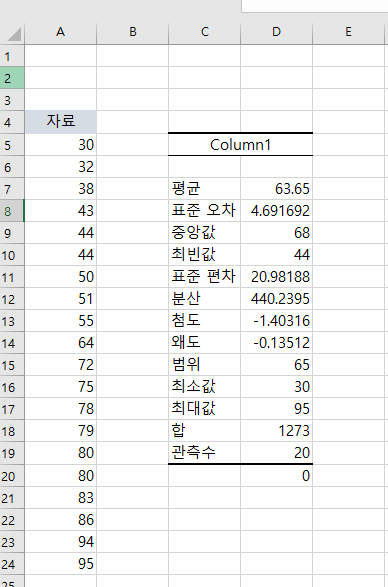Select the count value 20

tap(276, 453)
